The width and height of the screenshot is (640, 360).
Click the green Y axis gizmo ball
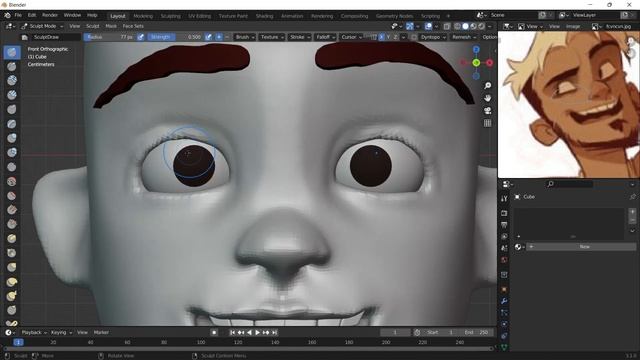[476, 62]
